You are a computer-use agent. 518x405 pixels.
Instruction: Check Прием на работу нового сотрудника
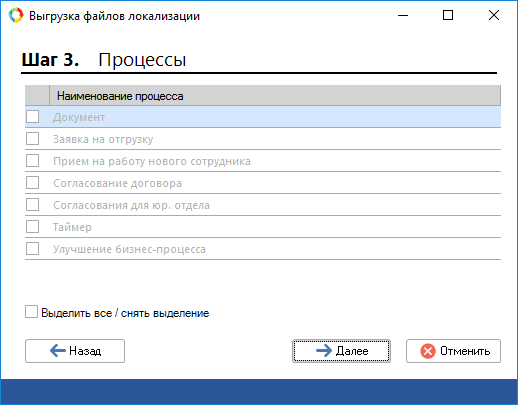click(32, 161)
